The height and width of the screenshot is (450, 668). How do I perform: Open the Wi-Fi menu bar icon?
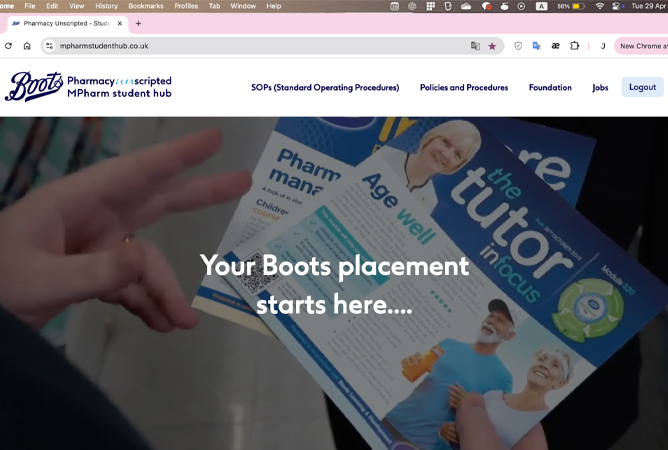600,6
